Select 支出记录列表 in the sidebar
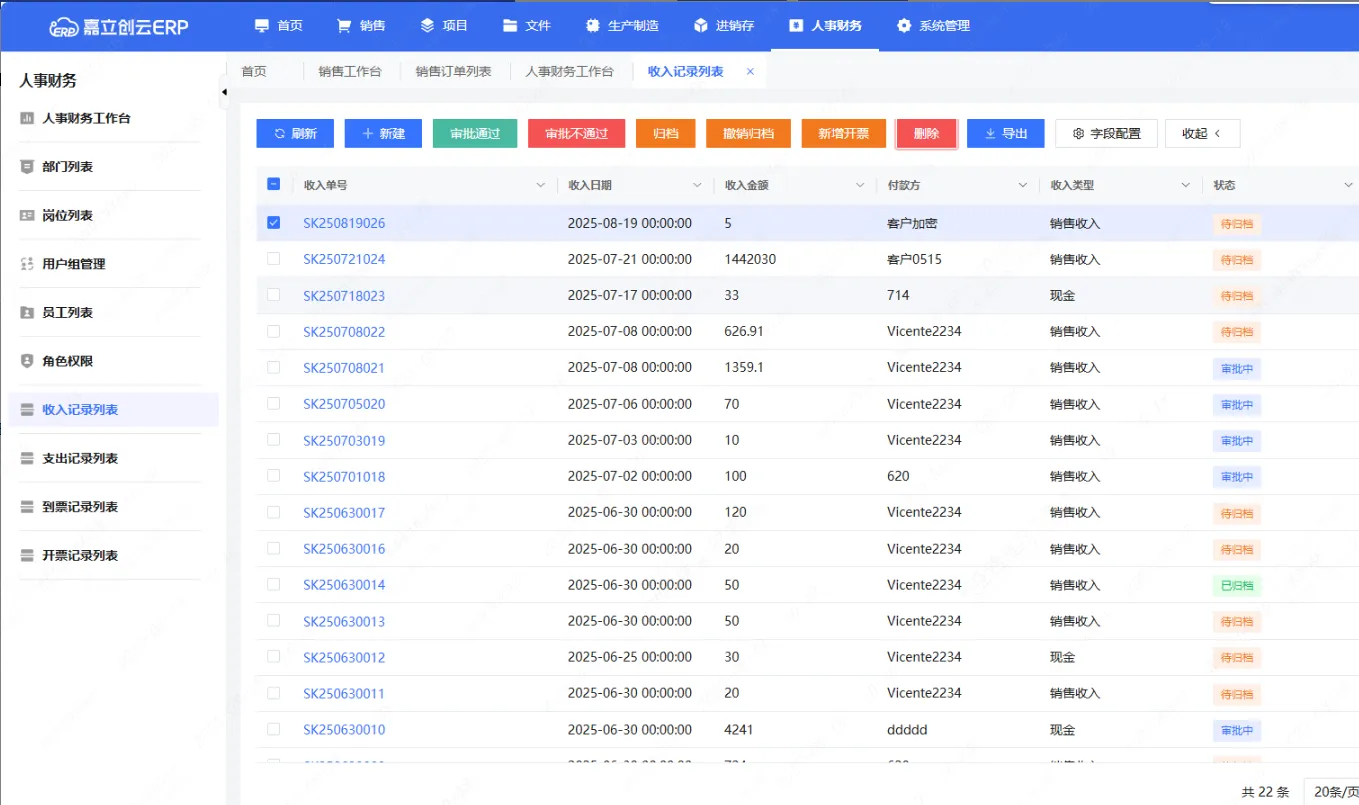This screenshot has height=805, width=1359. (x=80, y=459)
